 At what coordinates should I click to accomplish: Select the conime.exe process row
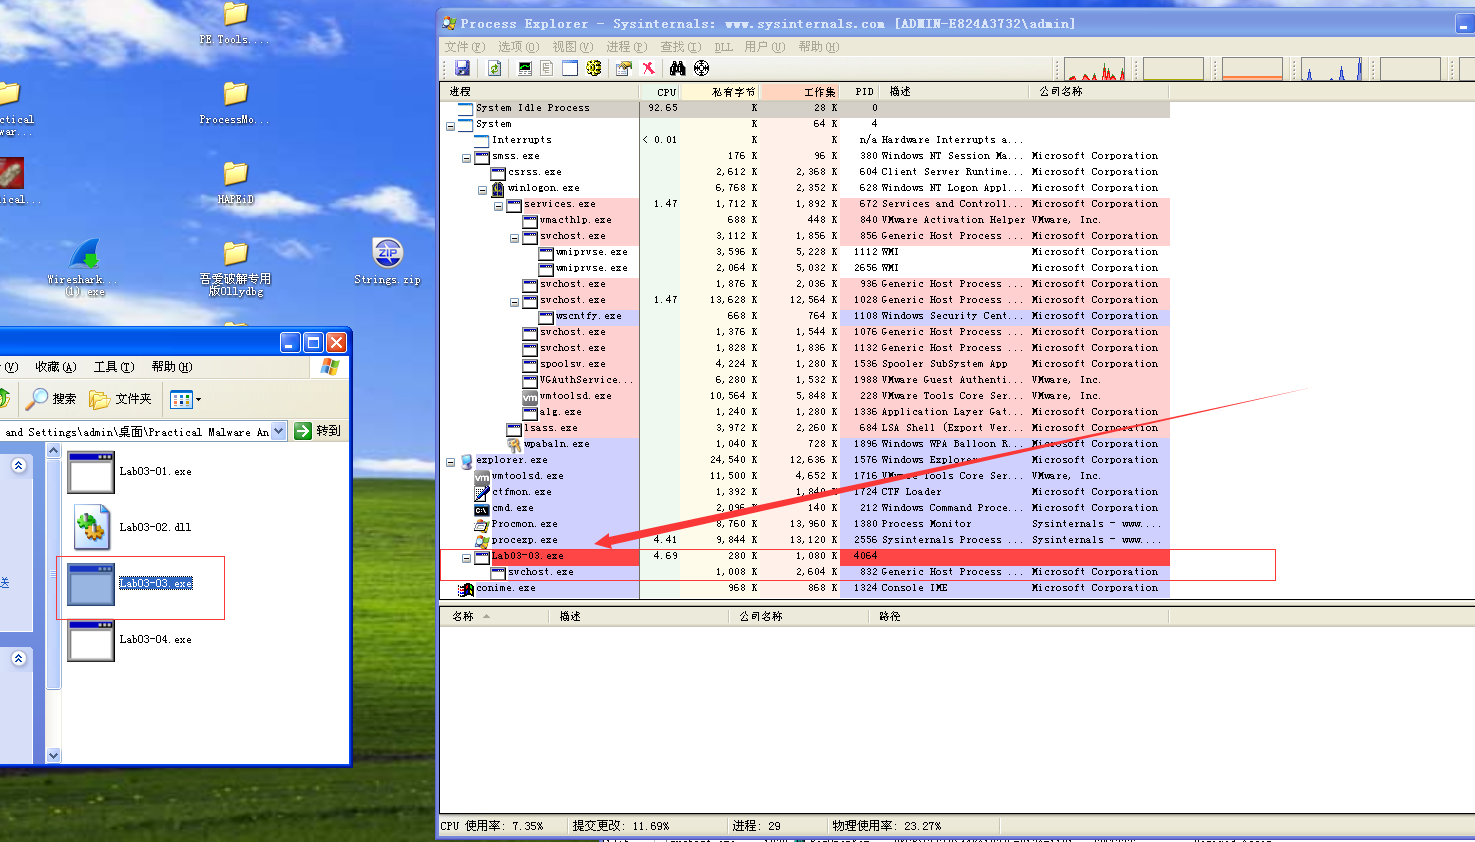(x=805, y=588)
